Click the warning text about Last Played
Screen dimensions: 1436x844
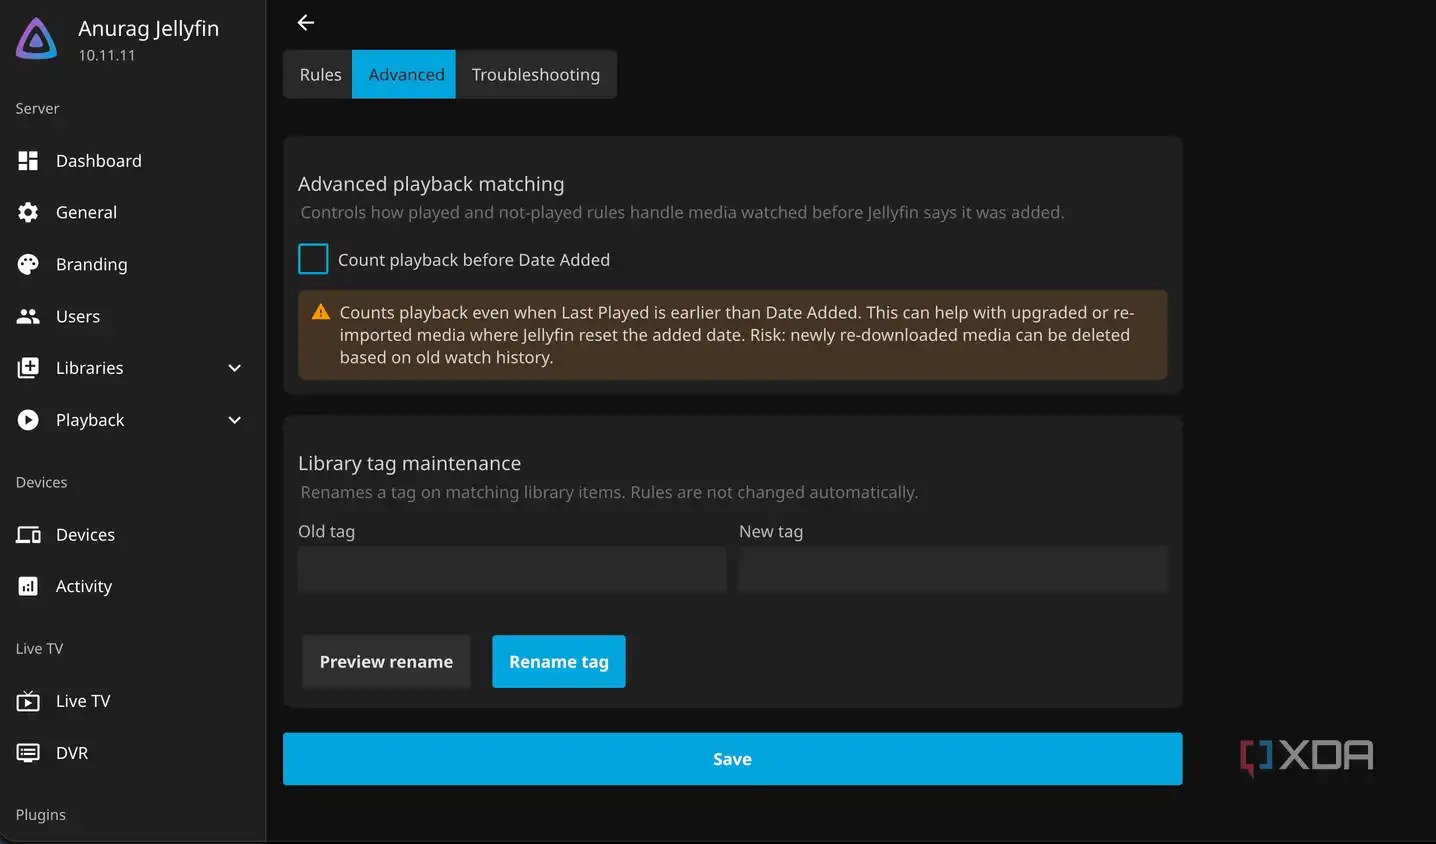click(737, 335)
